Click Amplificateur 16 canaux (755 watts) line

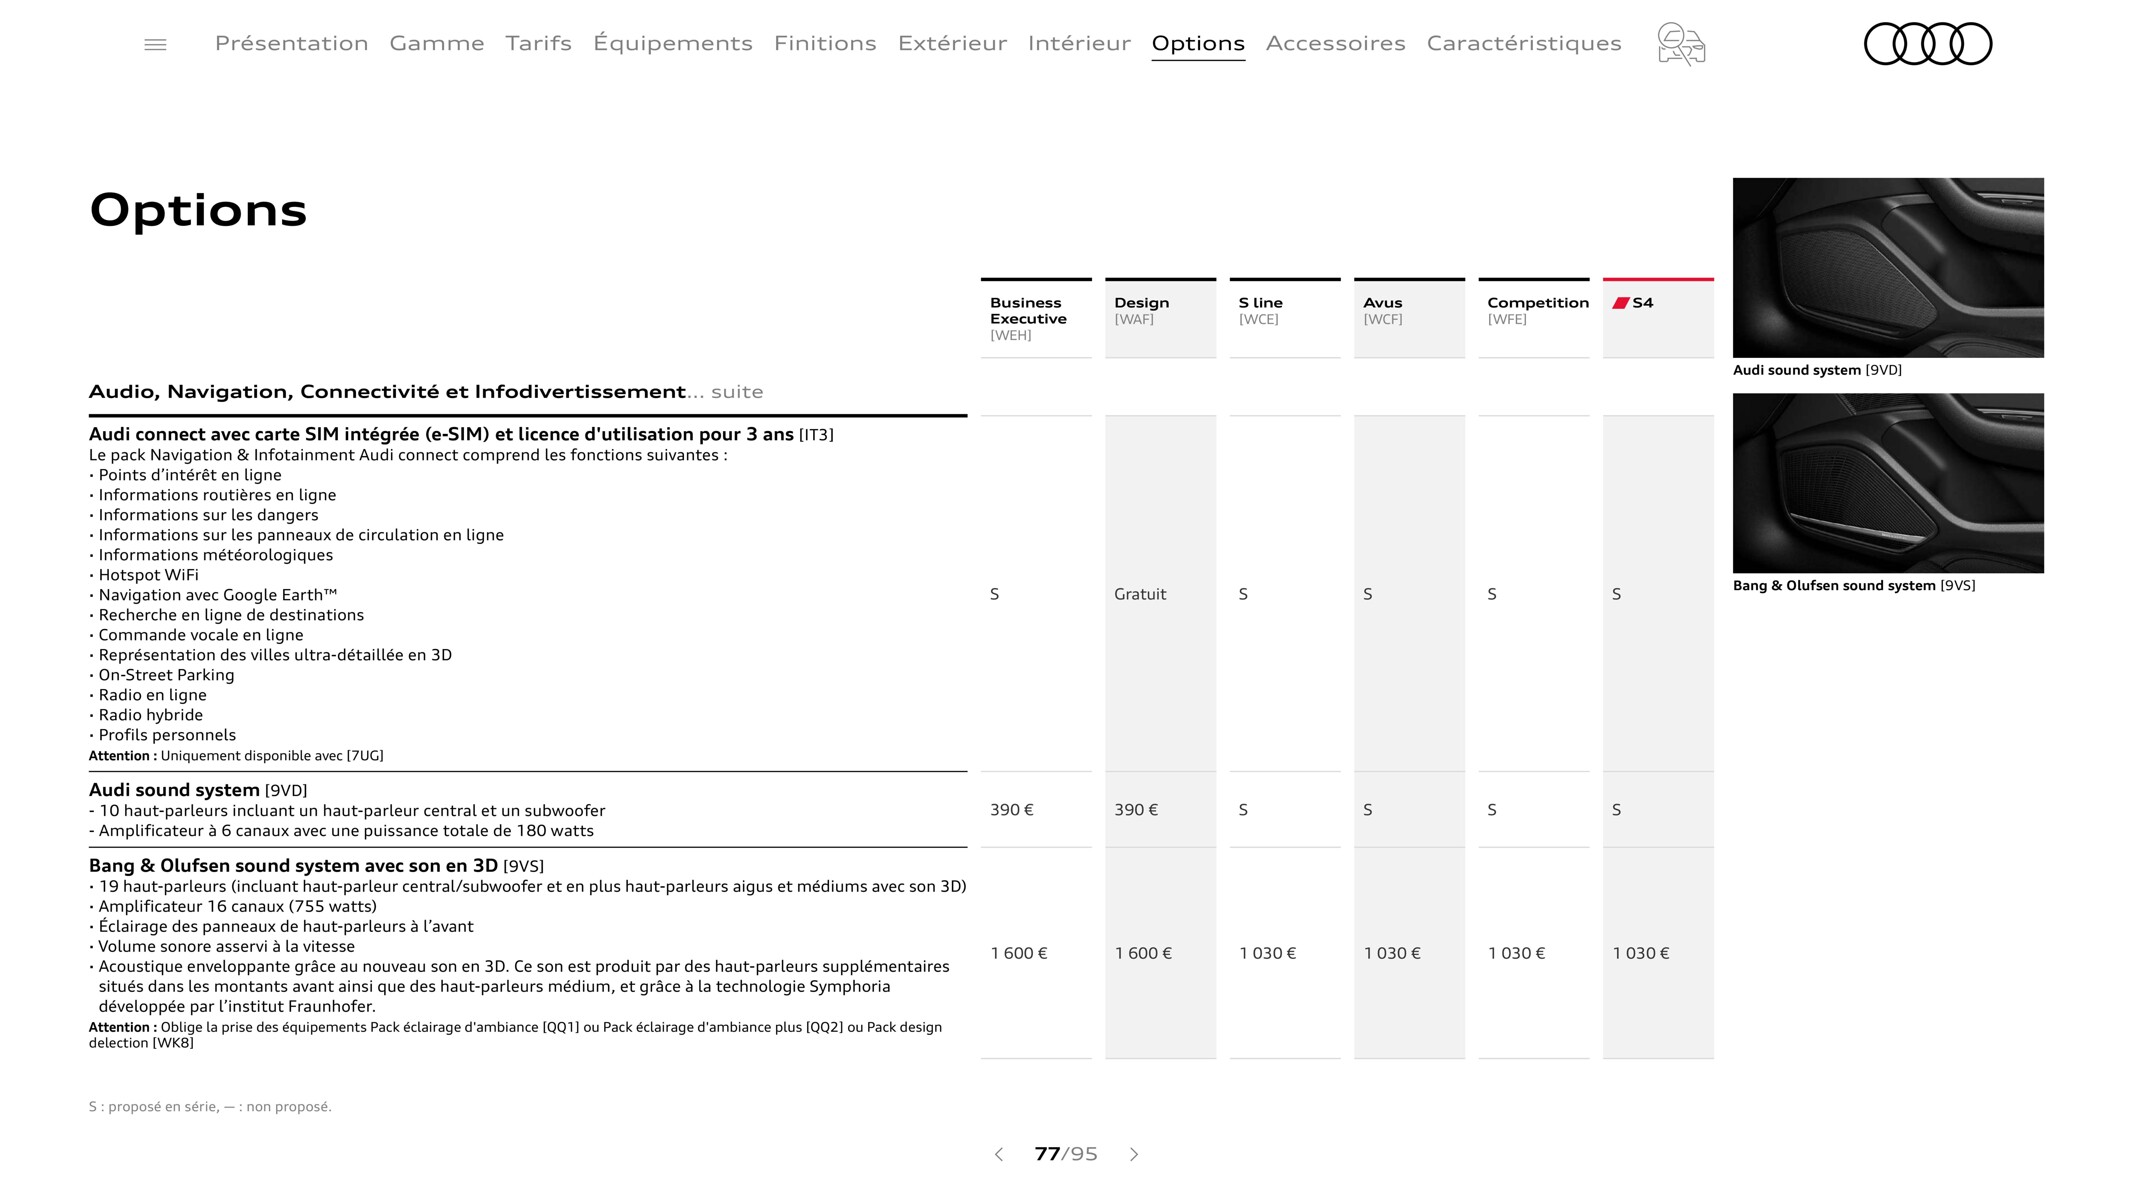point(233,907)
